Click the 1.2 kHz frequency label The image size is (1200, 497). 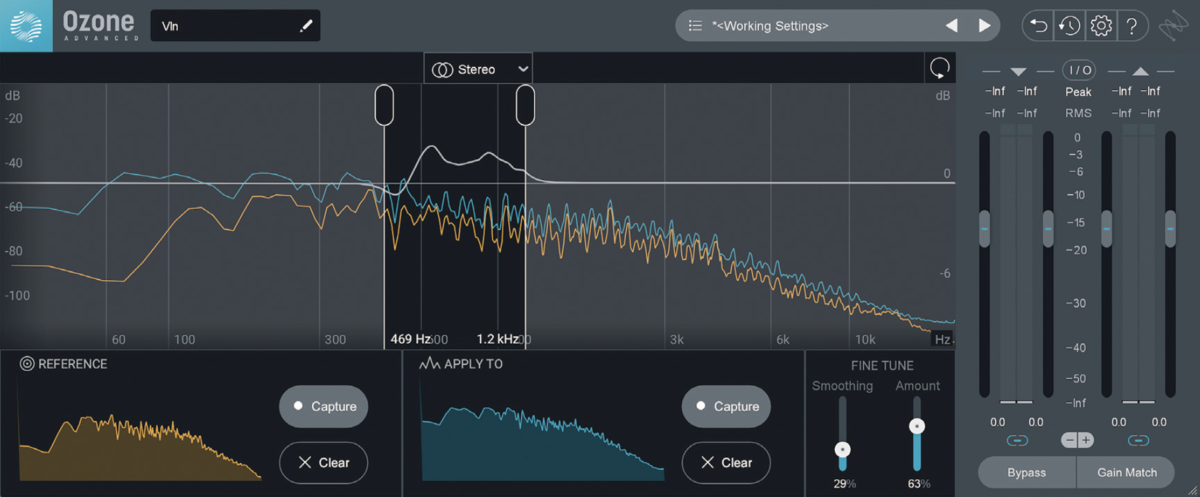(497, 339)
